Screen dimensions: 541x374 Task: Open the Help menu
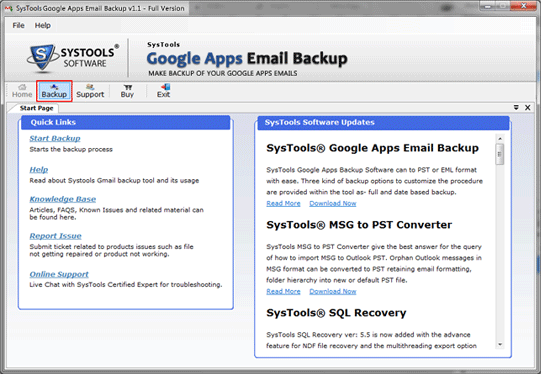[42, 25]
